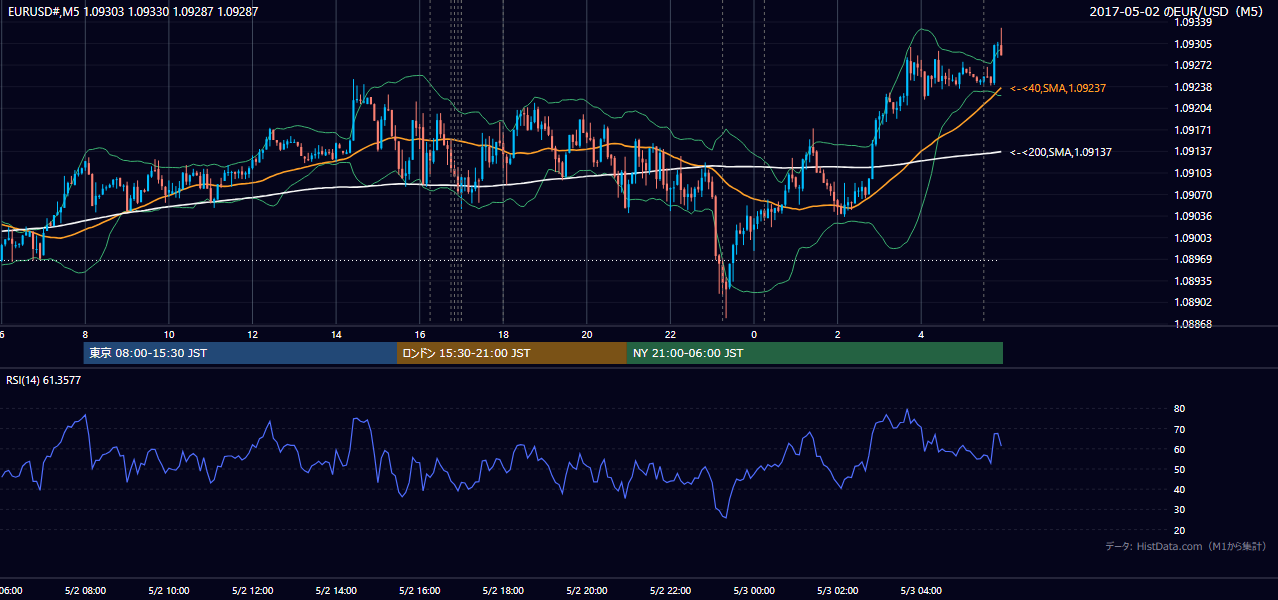Click the 5/3 00:00 time axis label
Image resolution: width=1278 pixels, height=600 pixels.
point(753,591)
